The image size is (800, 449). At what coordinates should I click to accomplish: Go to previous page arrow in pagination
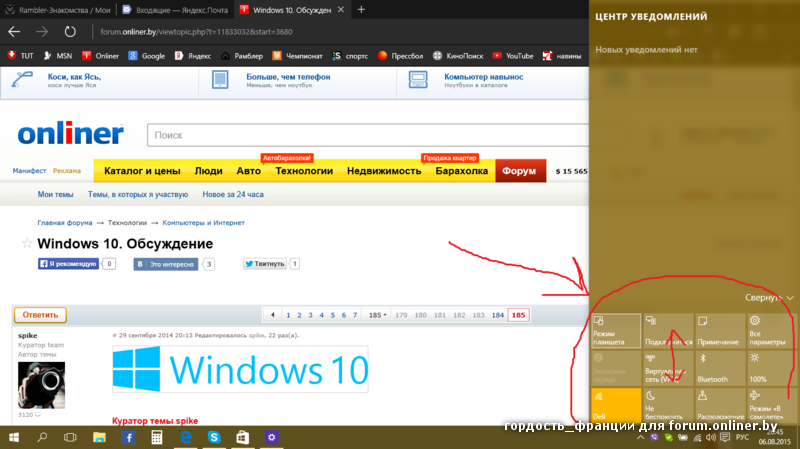[273, 315]
